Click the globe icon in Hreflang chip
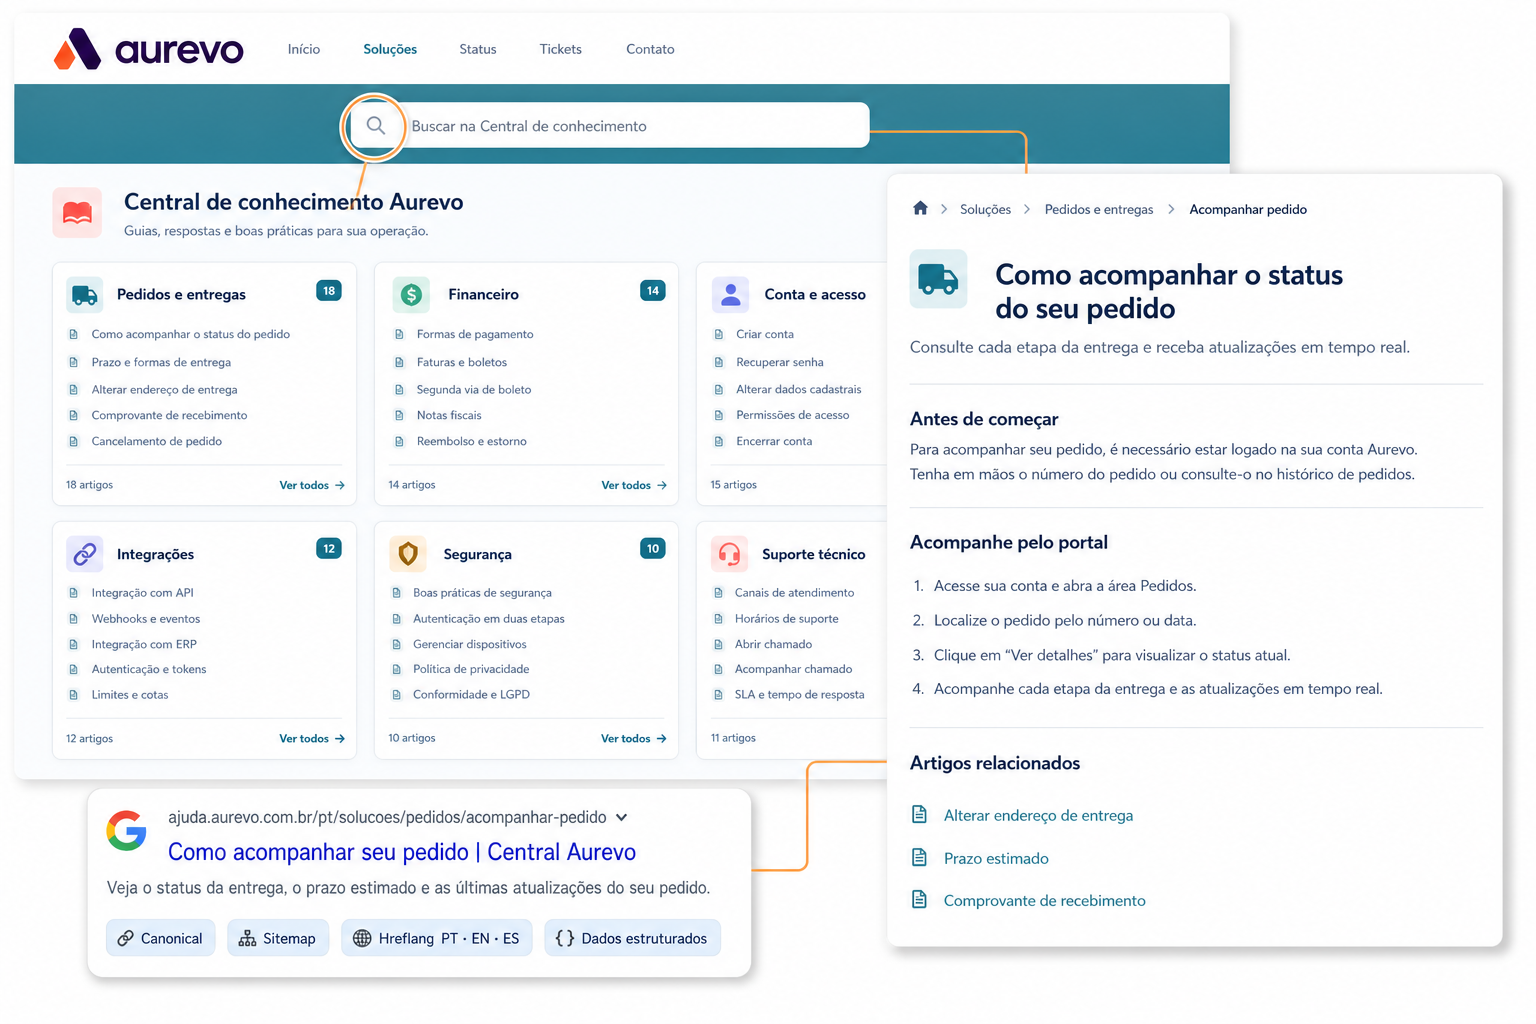 (x=362, y=938)
